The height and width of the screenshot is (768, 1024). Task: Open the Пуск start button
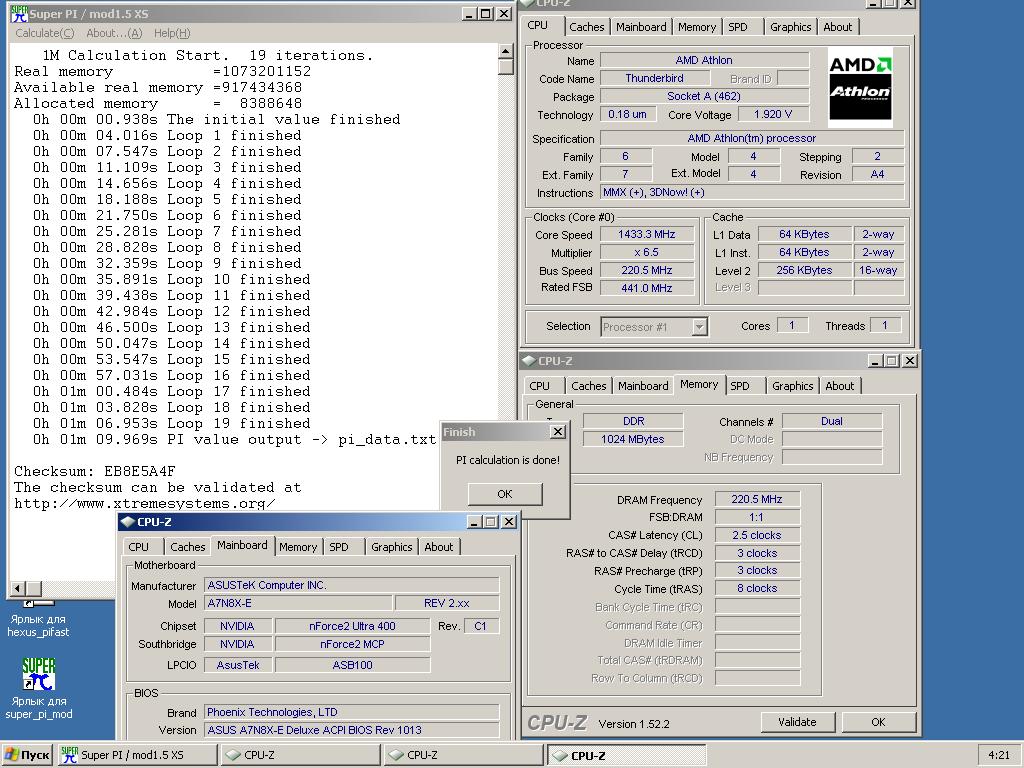(x=27, y=755)
